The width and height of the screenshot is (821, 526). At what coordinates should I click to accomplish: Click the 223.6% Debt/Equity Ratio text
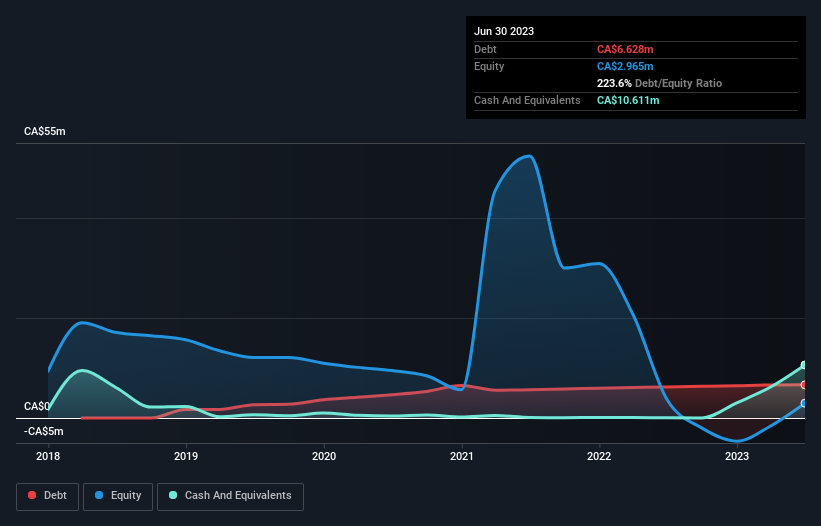tap(659, 83)
